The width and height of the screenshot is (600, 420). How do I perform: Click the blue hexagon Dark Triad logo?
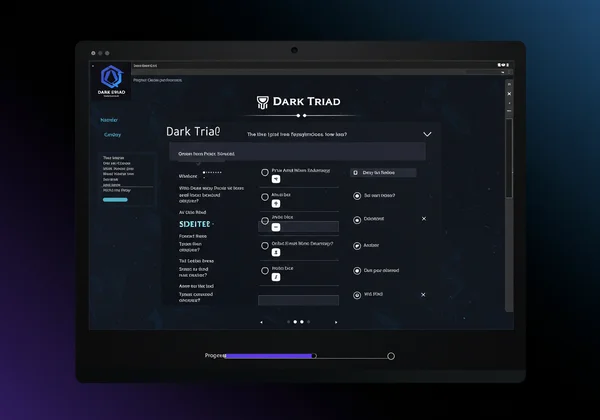[111, 77]
